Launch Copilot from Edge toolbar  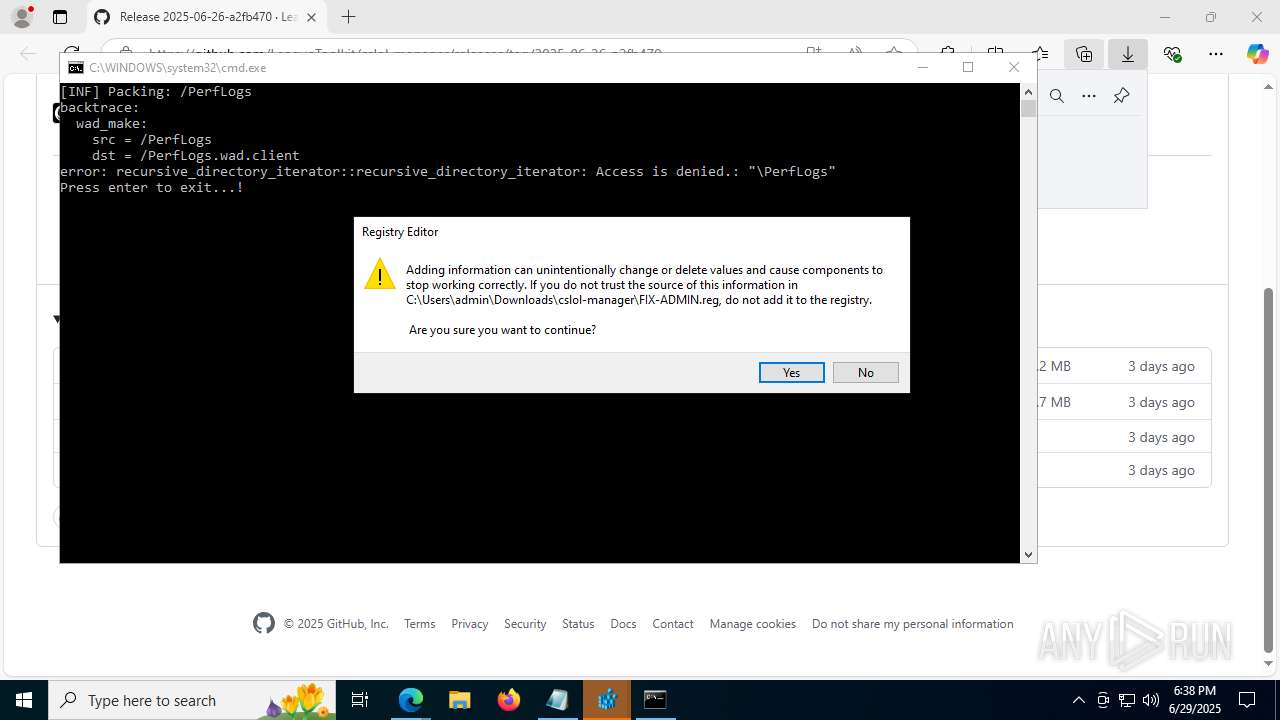(x=1257, y=54)
